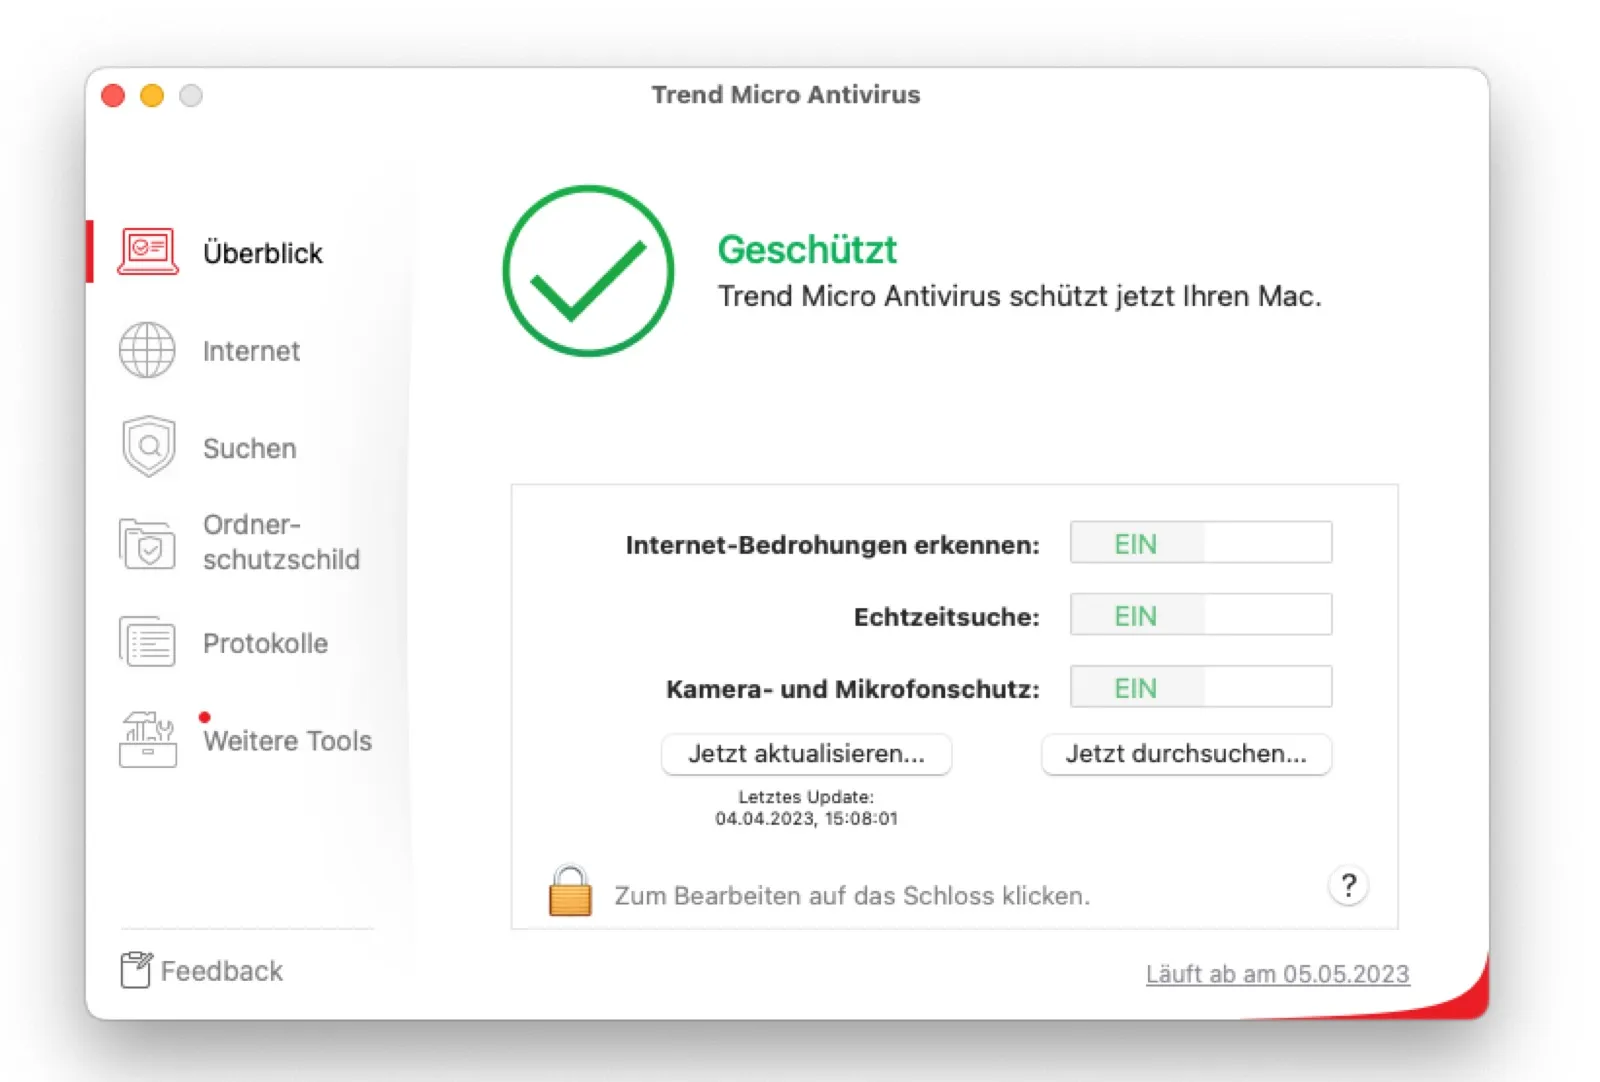Select the Protokolle logs icon
The width and height of the screenshot is (1600, 1082).
click(147, 641)
